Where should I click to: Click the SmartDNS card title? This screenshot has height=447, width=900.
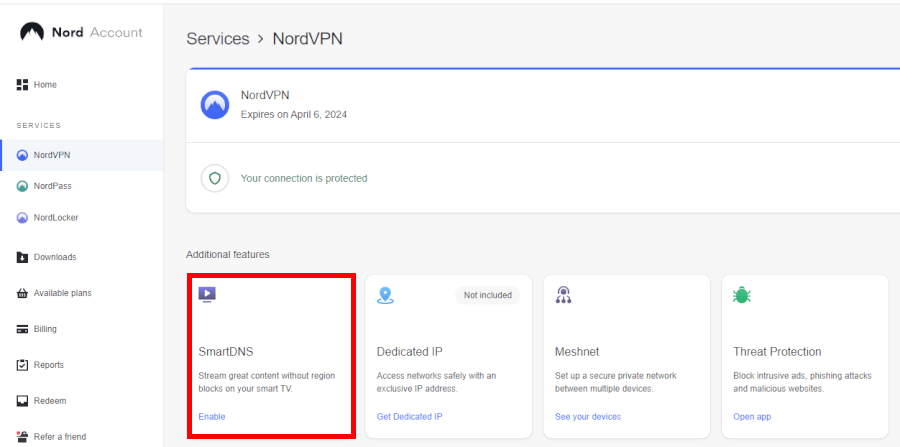(x=225, y=352)
